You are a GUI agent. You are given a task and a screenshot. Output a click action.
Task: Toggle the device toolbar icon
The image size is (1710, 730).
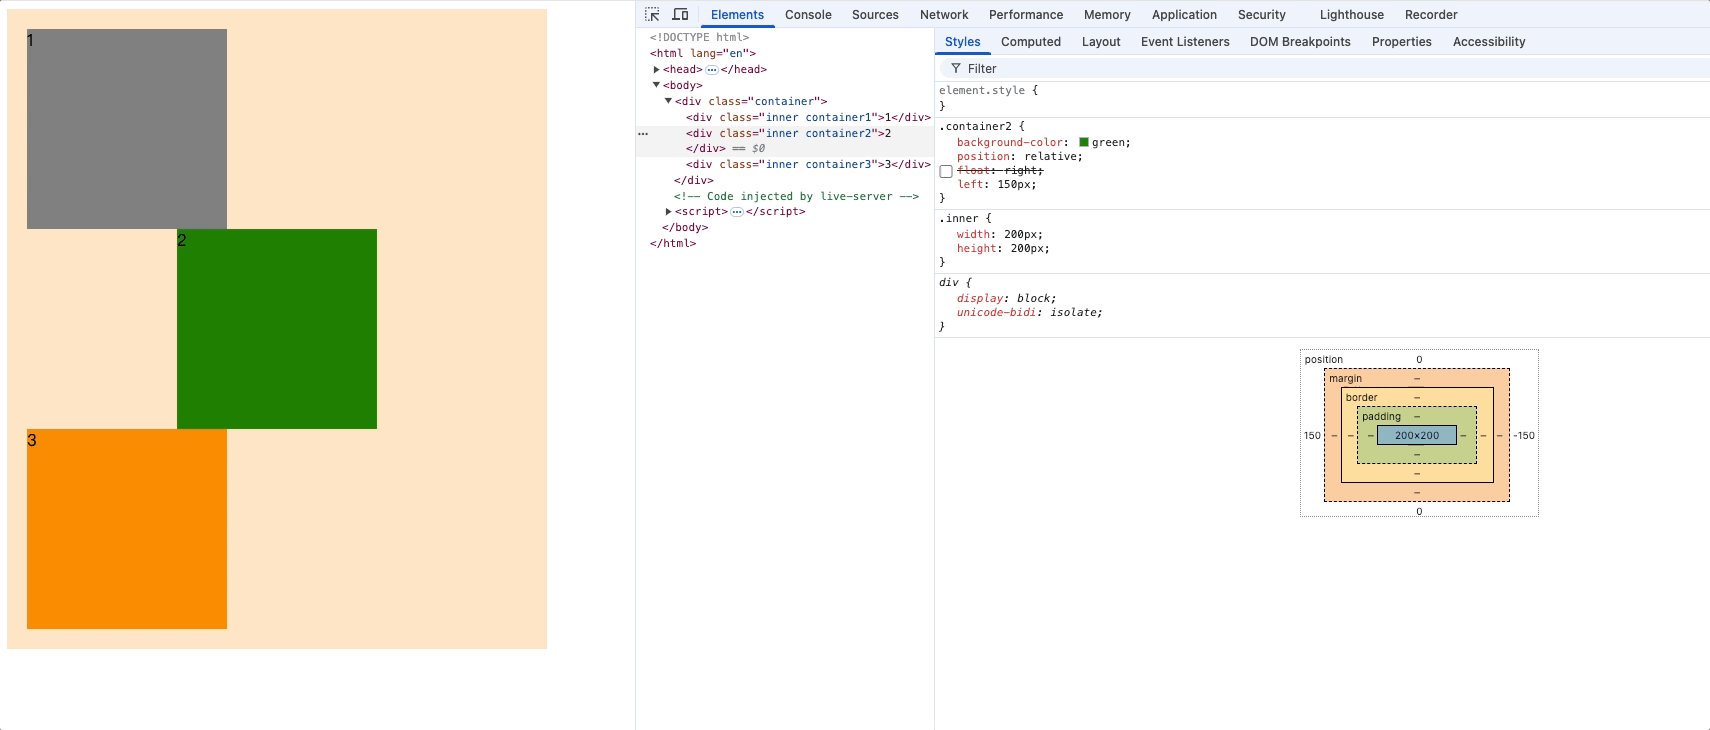680,14
